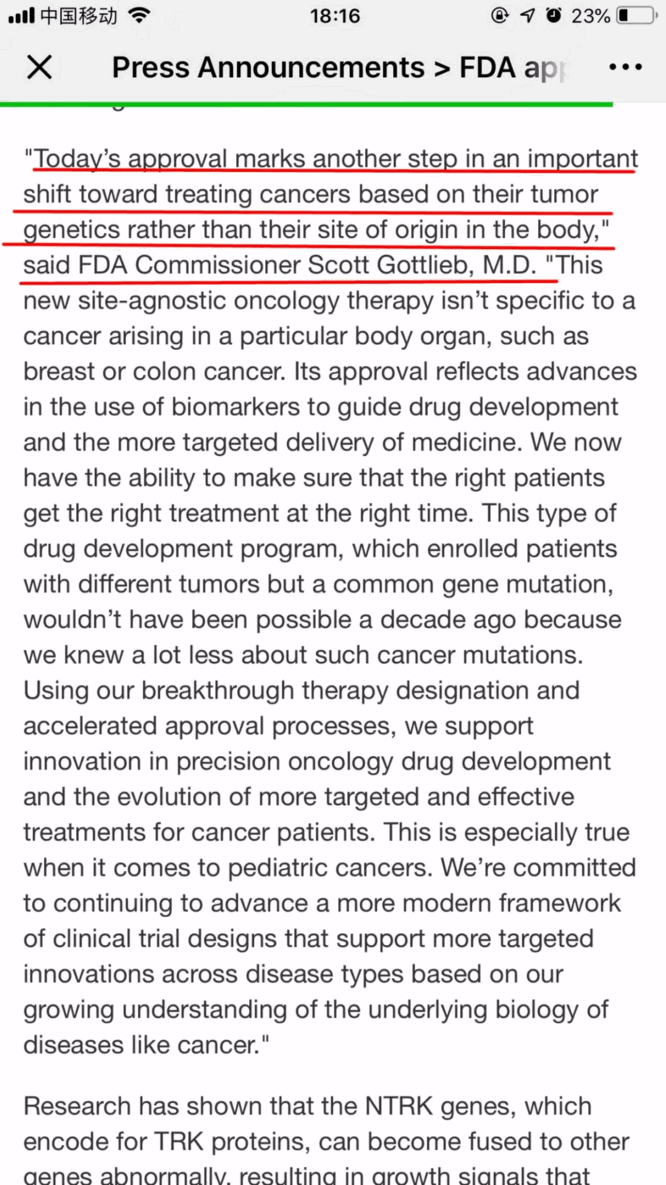Tap the 中国移动 carrier label
666x1185 pixels.
[x=79, y=16]
